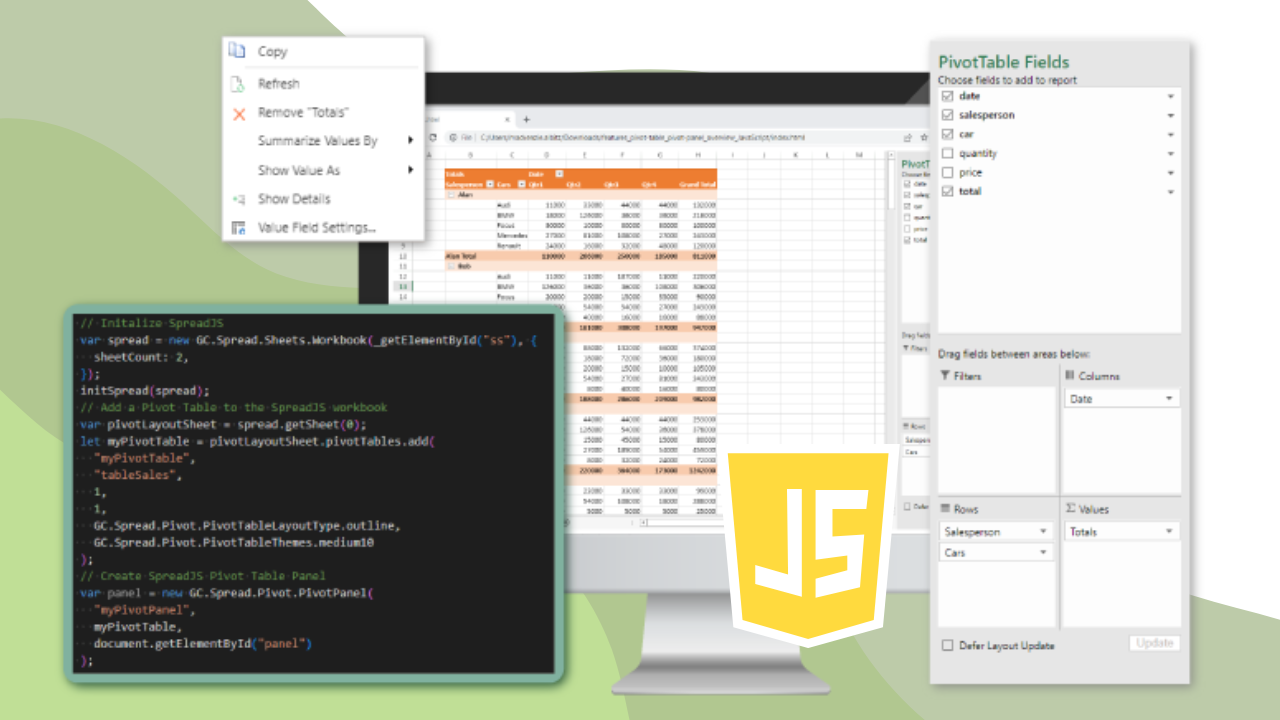This screenshot has height=720, width=1280.
Task: Open the Cars filter button in pivot table
Action: 522,184
